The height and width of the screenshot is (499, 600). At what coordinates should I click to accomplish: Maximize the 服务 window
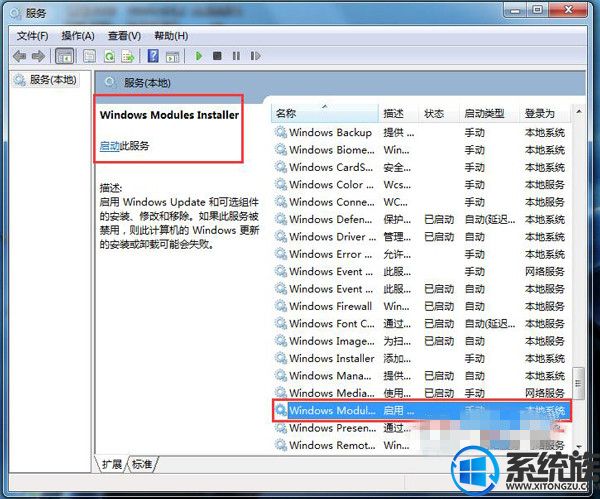537,10
